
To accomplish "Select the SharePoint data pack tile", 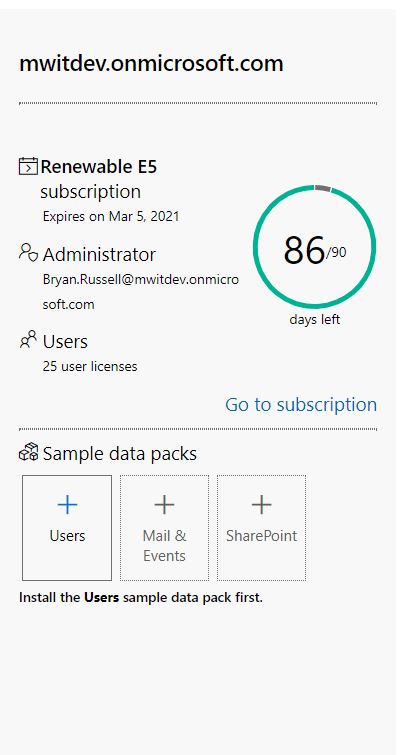I will [x=261, y=528].
